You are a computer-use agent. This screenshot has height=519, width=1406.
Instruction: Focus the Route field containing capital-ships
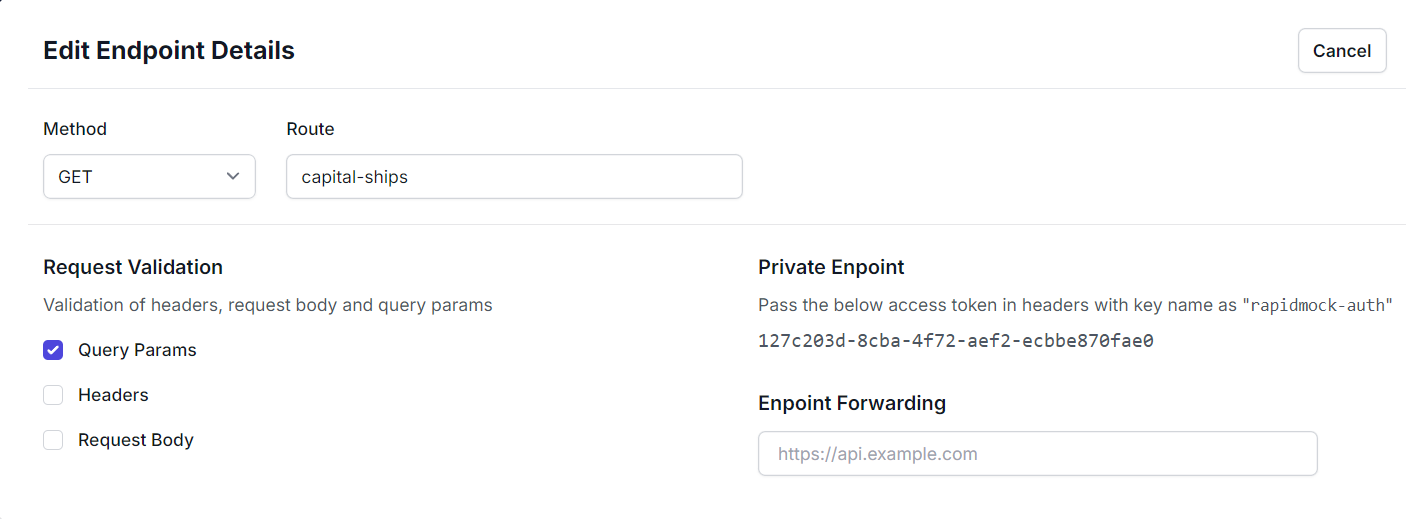513,176
